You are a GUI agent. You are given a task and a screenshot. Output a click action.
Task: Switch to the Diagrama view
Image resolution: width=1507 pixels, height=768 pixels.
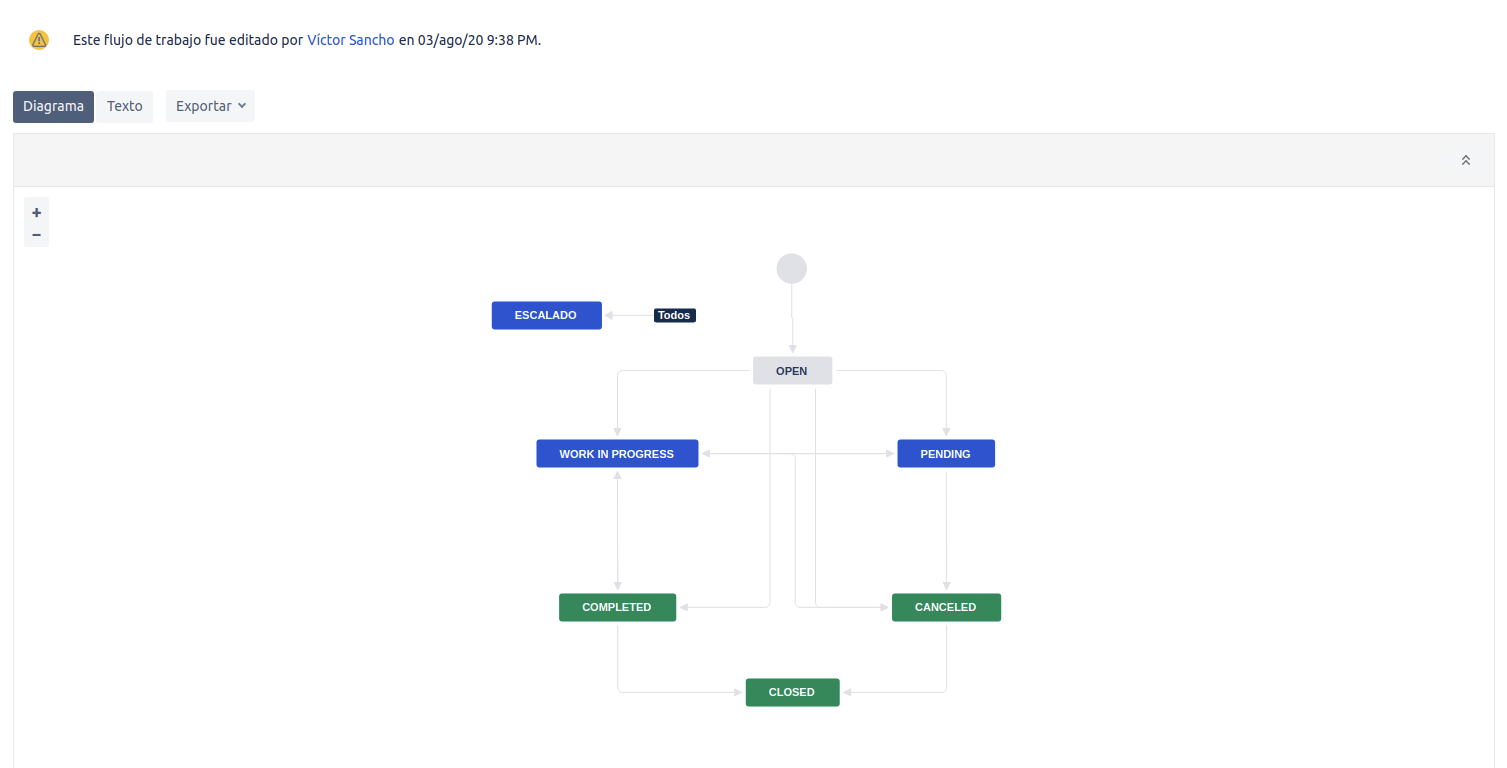[x=54, y=106]
